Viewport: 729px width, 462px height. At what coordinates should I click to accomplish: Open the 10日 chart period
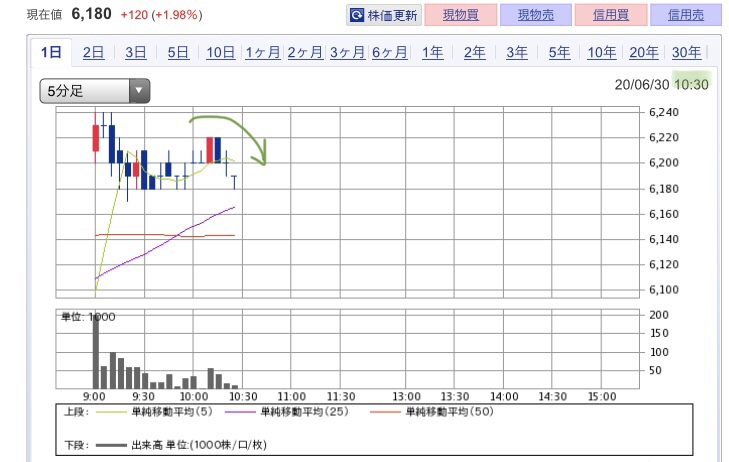[x=220, y=52]
